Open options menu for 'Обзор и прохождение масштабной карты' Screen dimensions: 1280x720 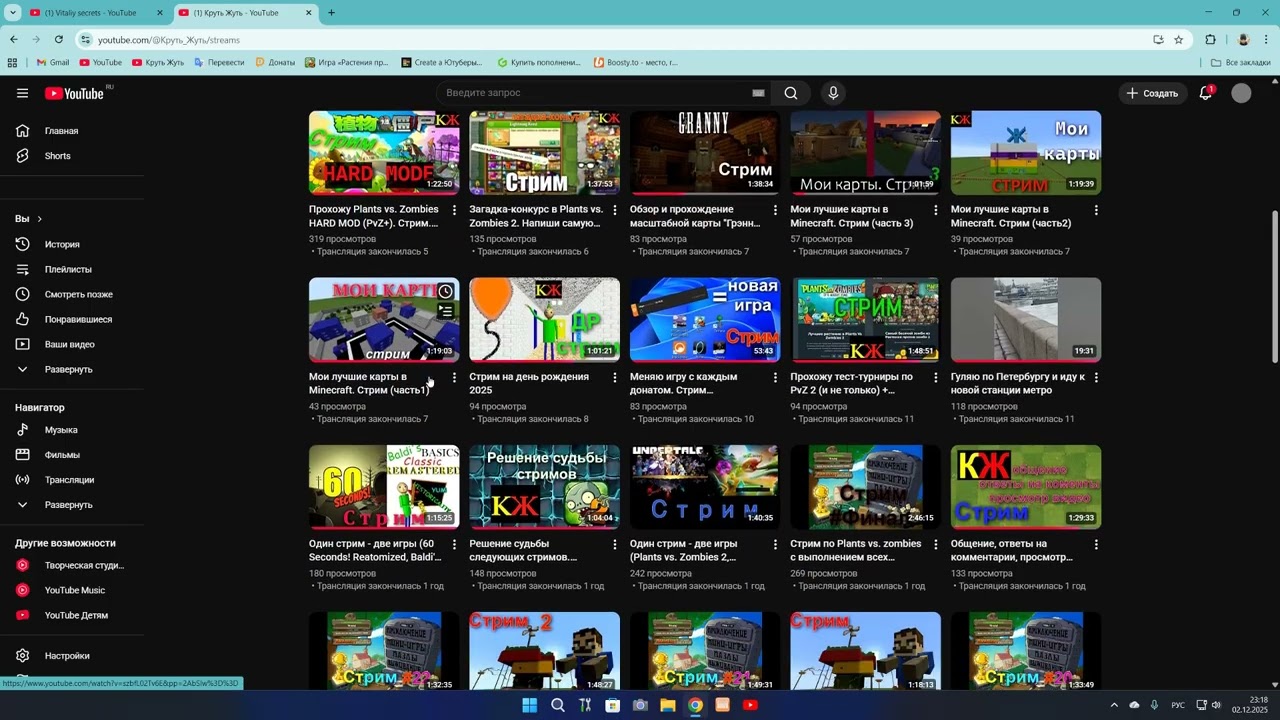tap(775, 210)
